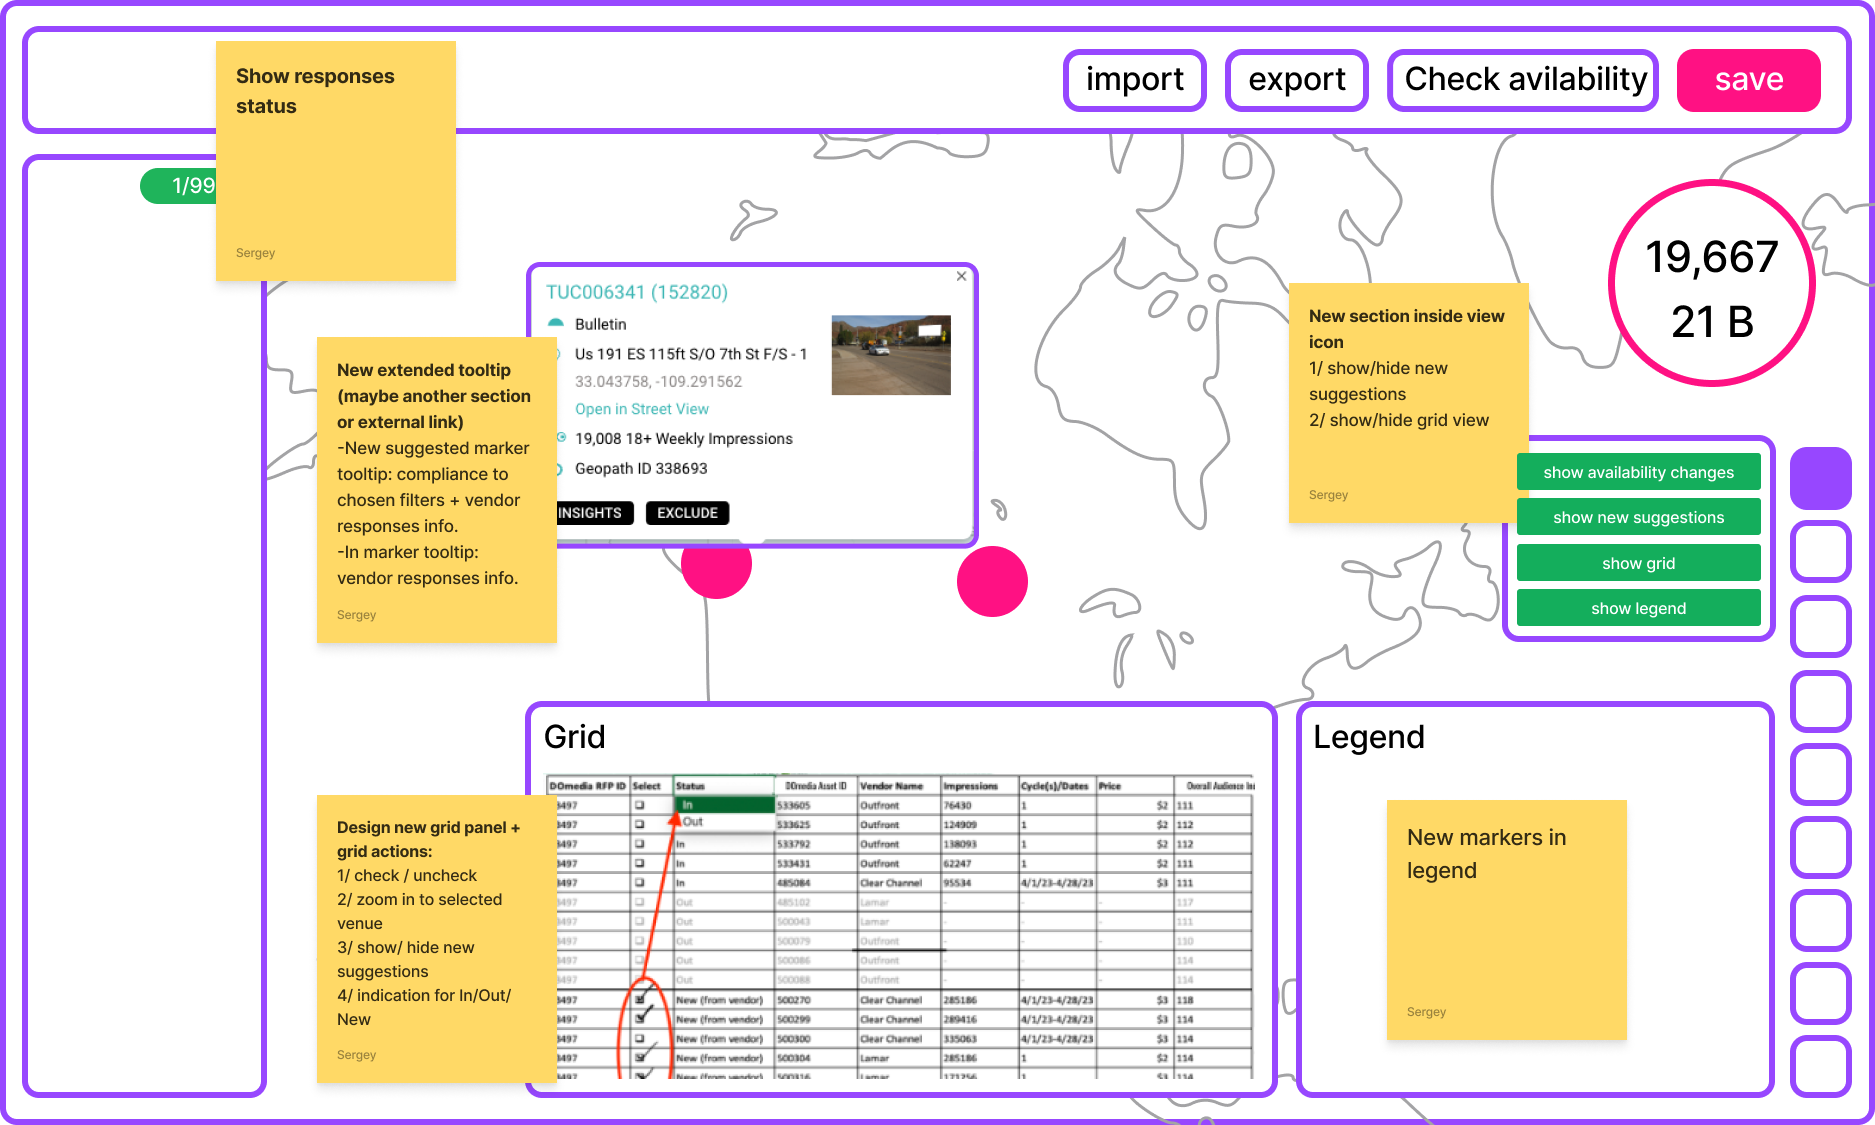Screen dimensions: 1875x1125
Task: Select 'show legend' option
Action: 1638,608
